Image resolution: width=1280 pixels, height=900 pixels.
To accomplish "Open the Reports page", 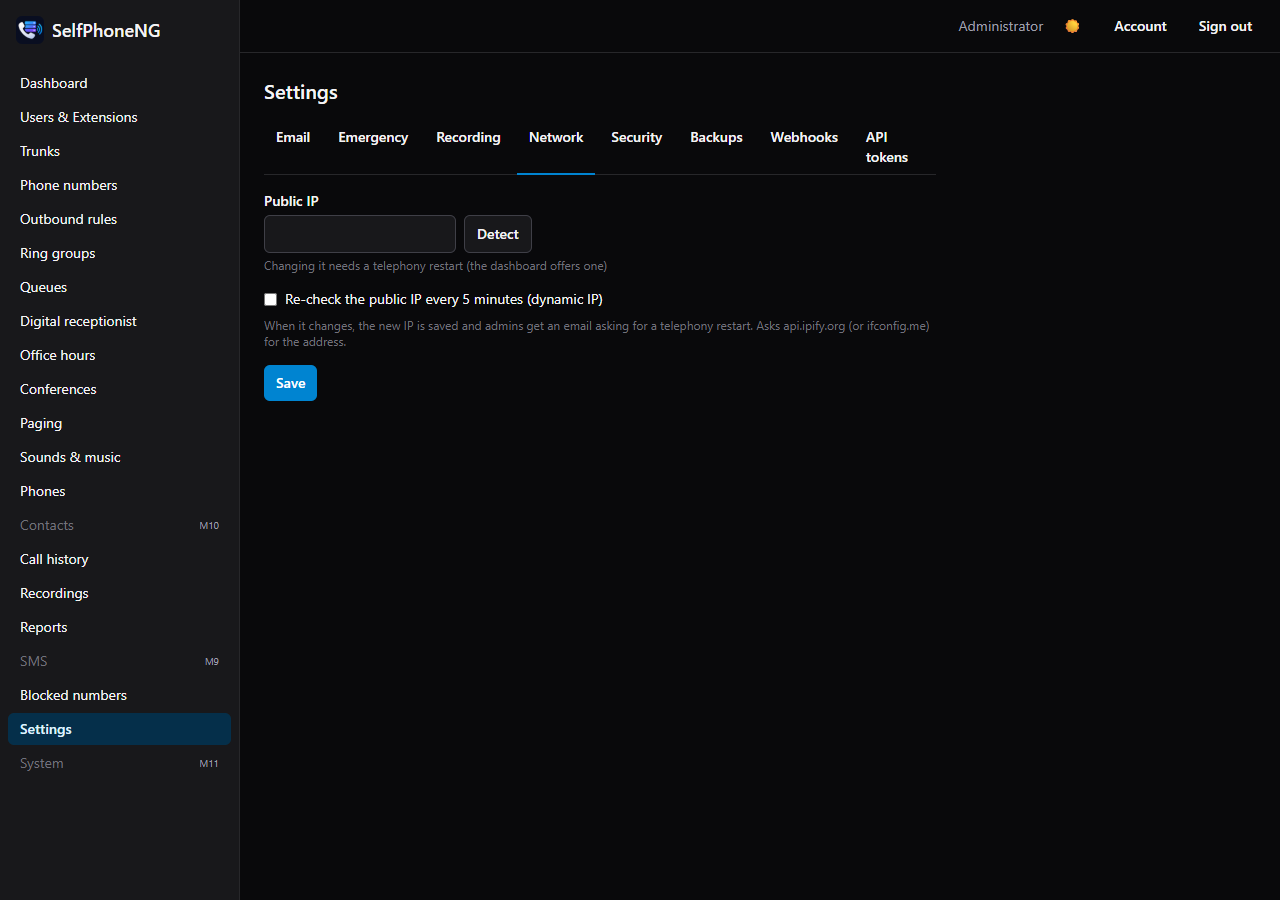I will pyautogui.click(x=119, y=627).
